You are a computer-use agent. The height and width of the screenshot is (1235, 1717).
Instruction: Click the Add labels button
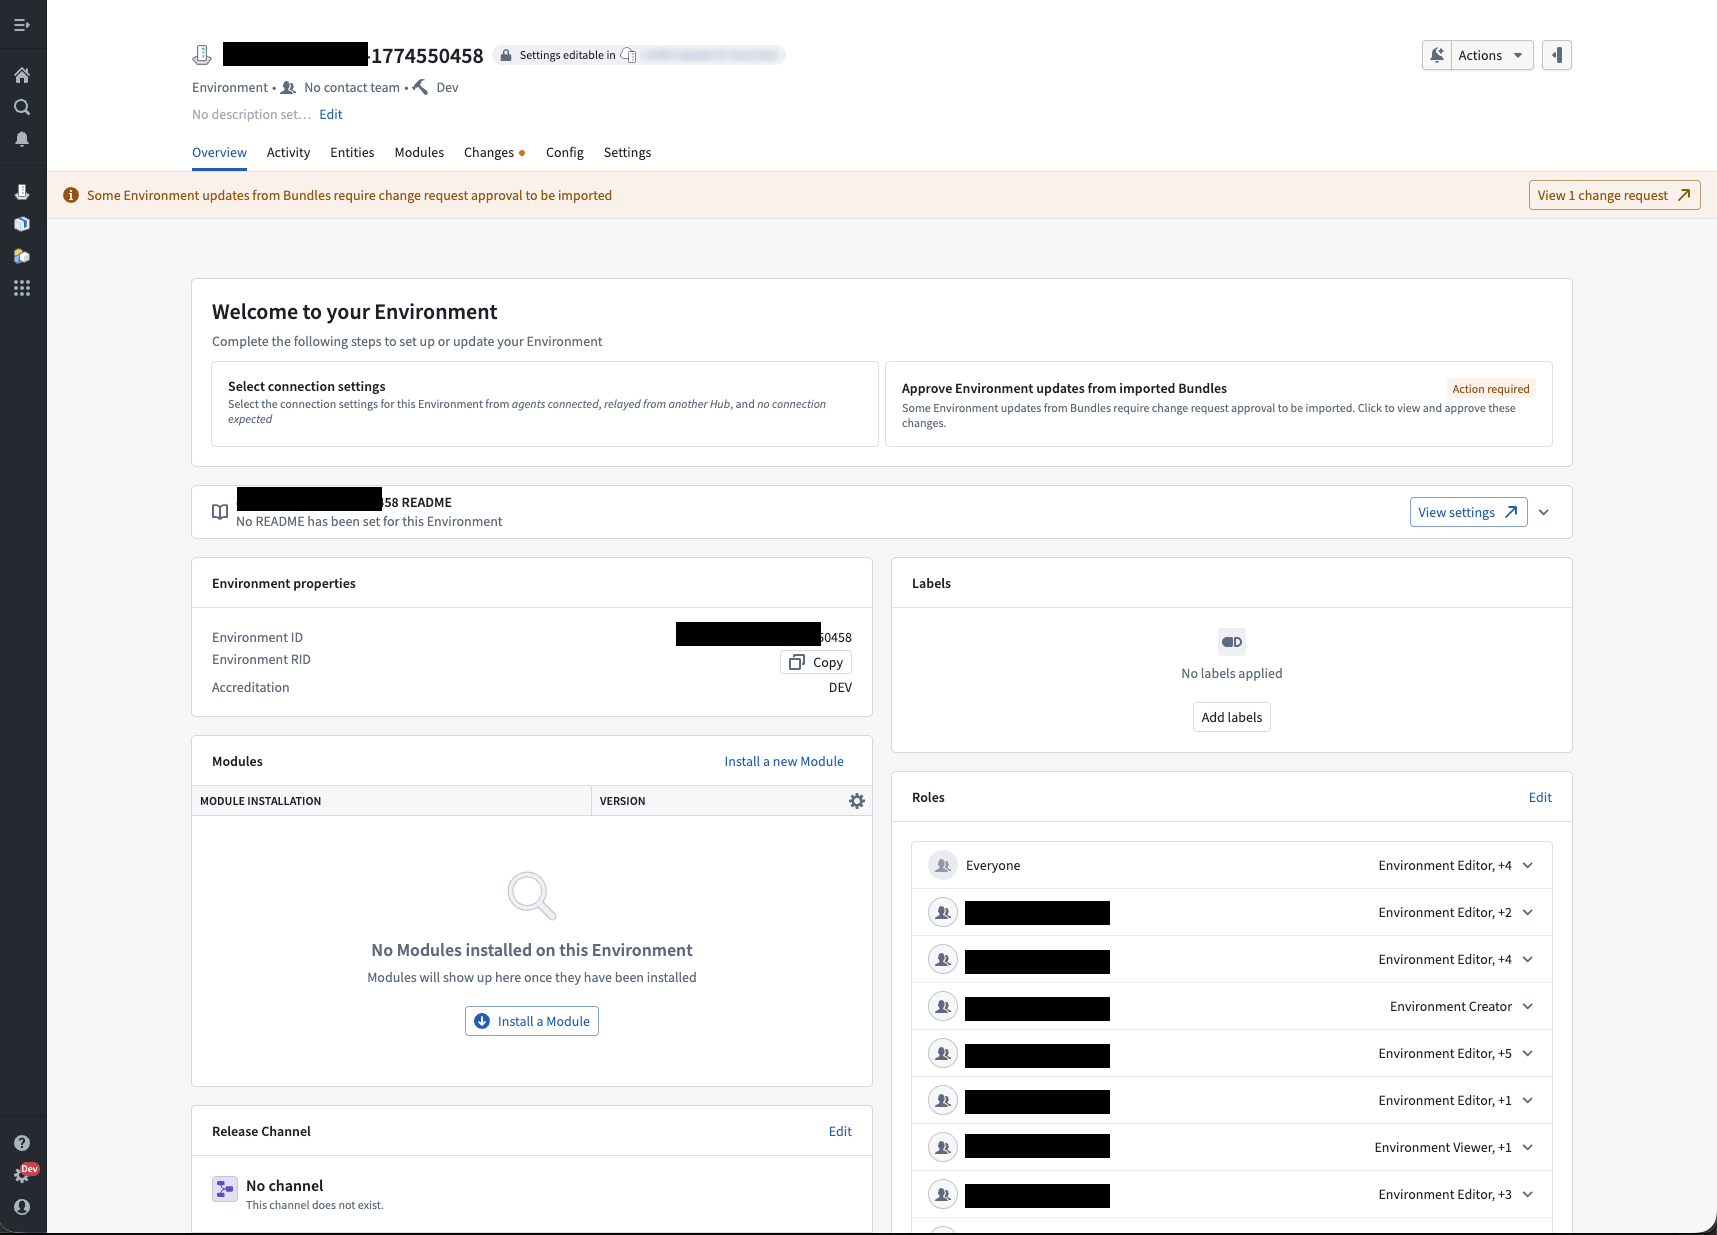coord(1231,717)
